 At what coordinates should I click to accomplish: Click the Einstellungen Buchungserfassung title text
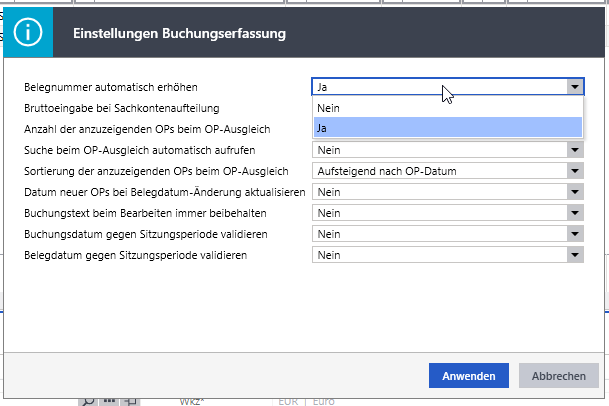click(180, 34)
